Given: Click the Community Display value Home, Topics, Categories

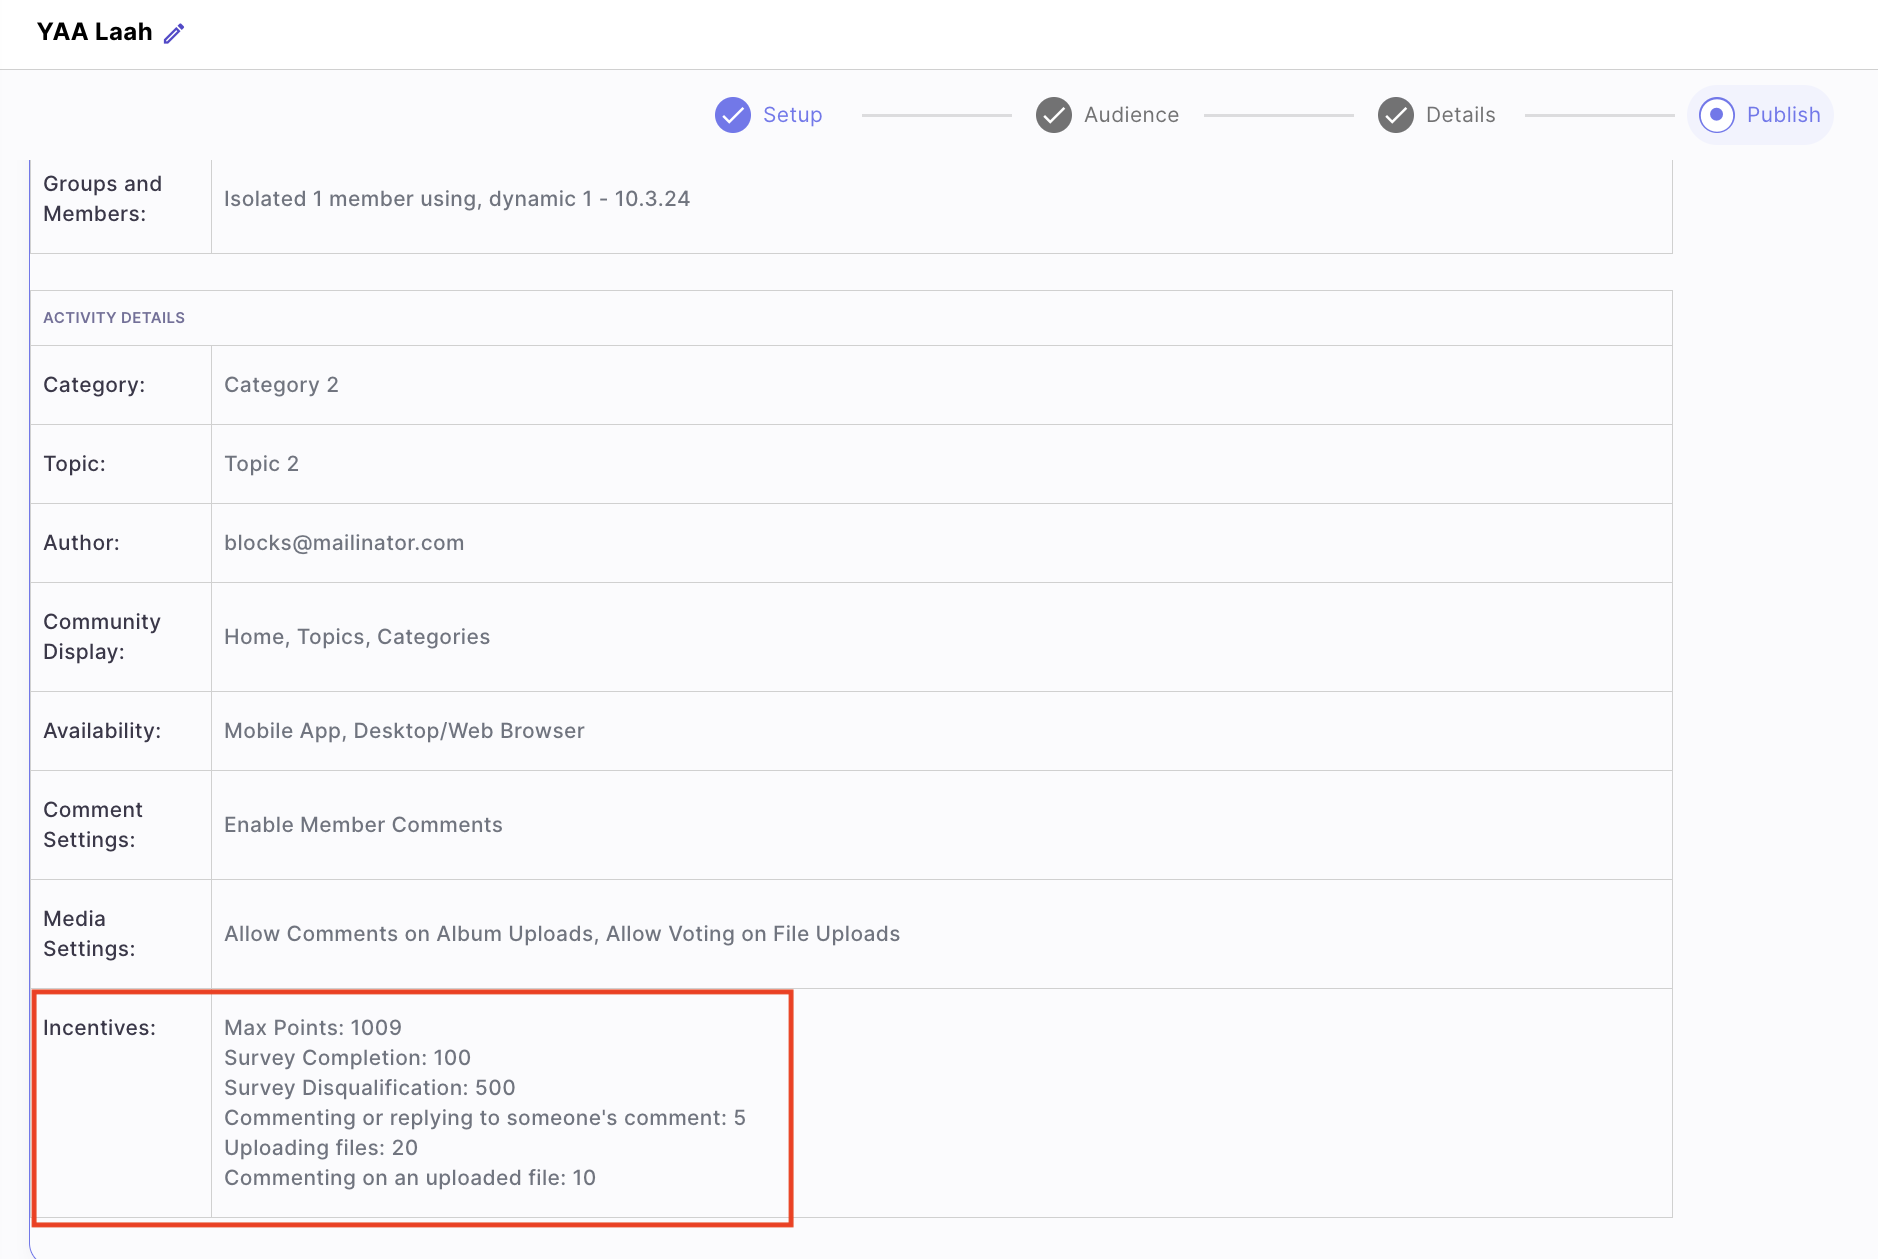Looking at the screenshot, I should [x=357, y=637].
